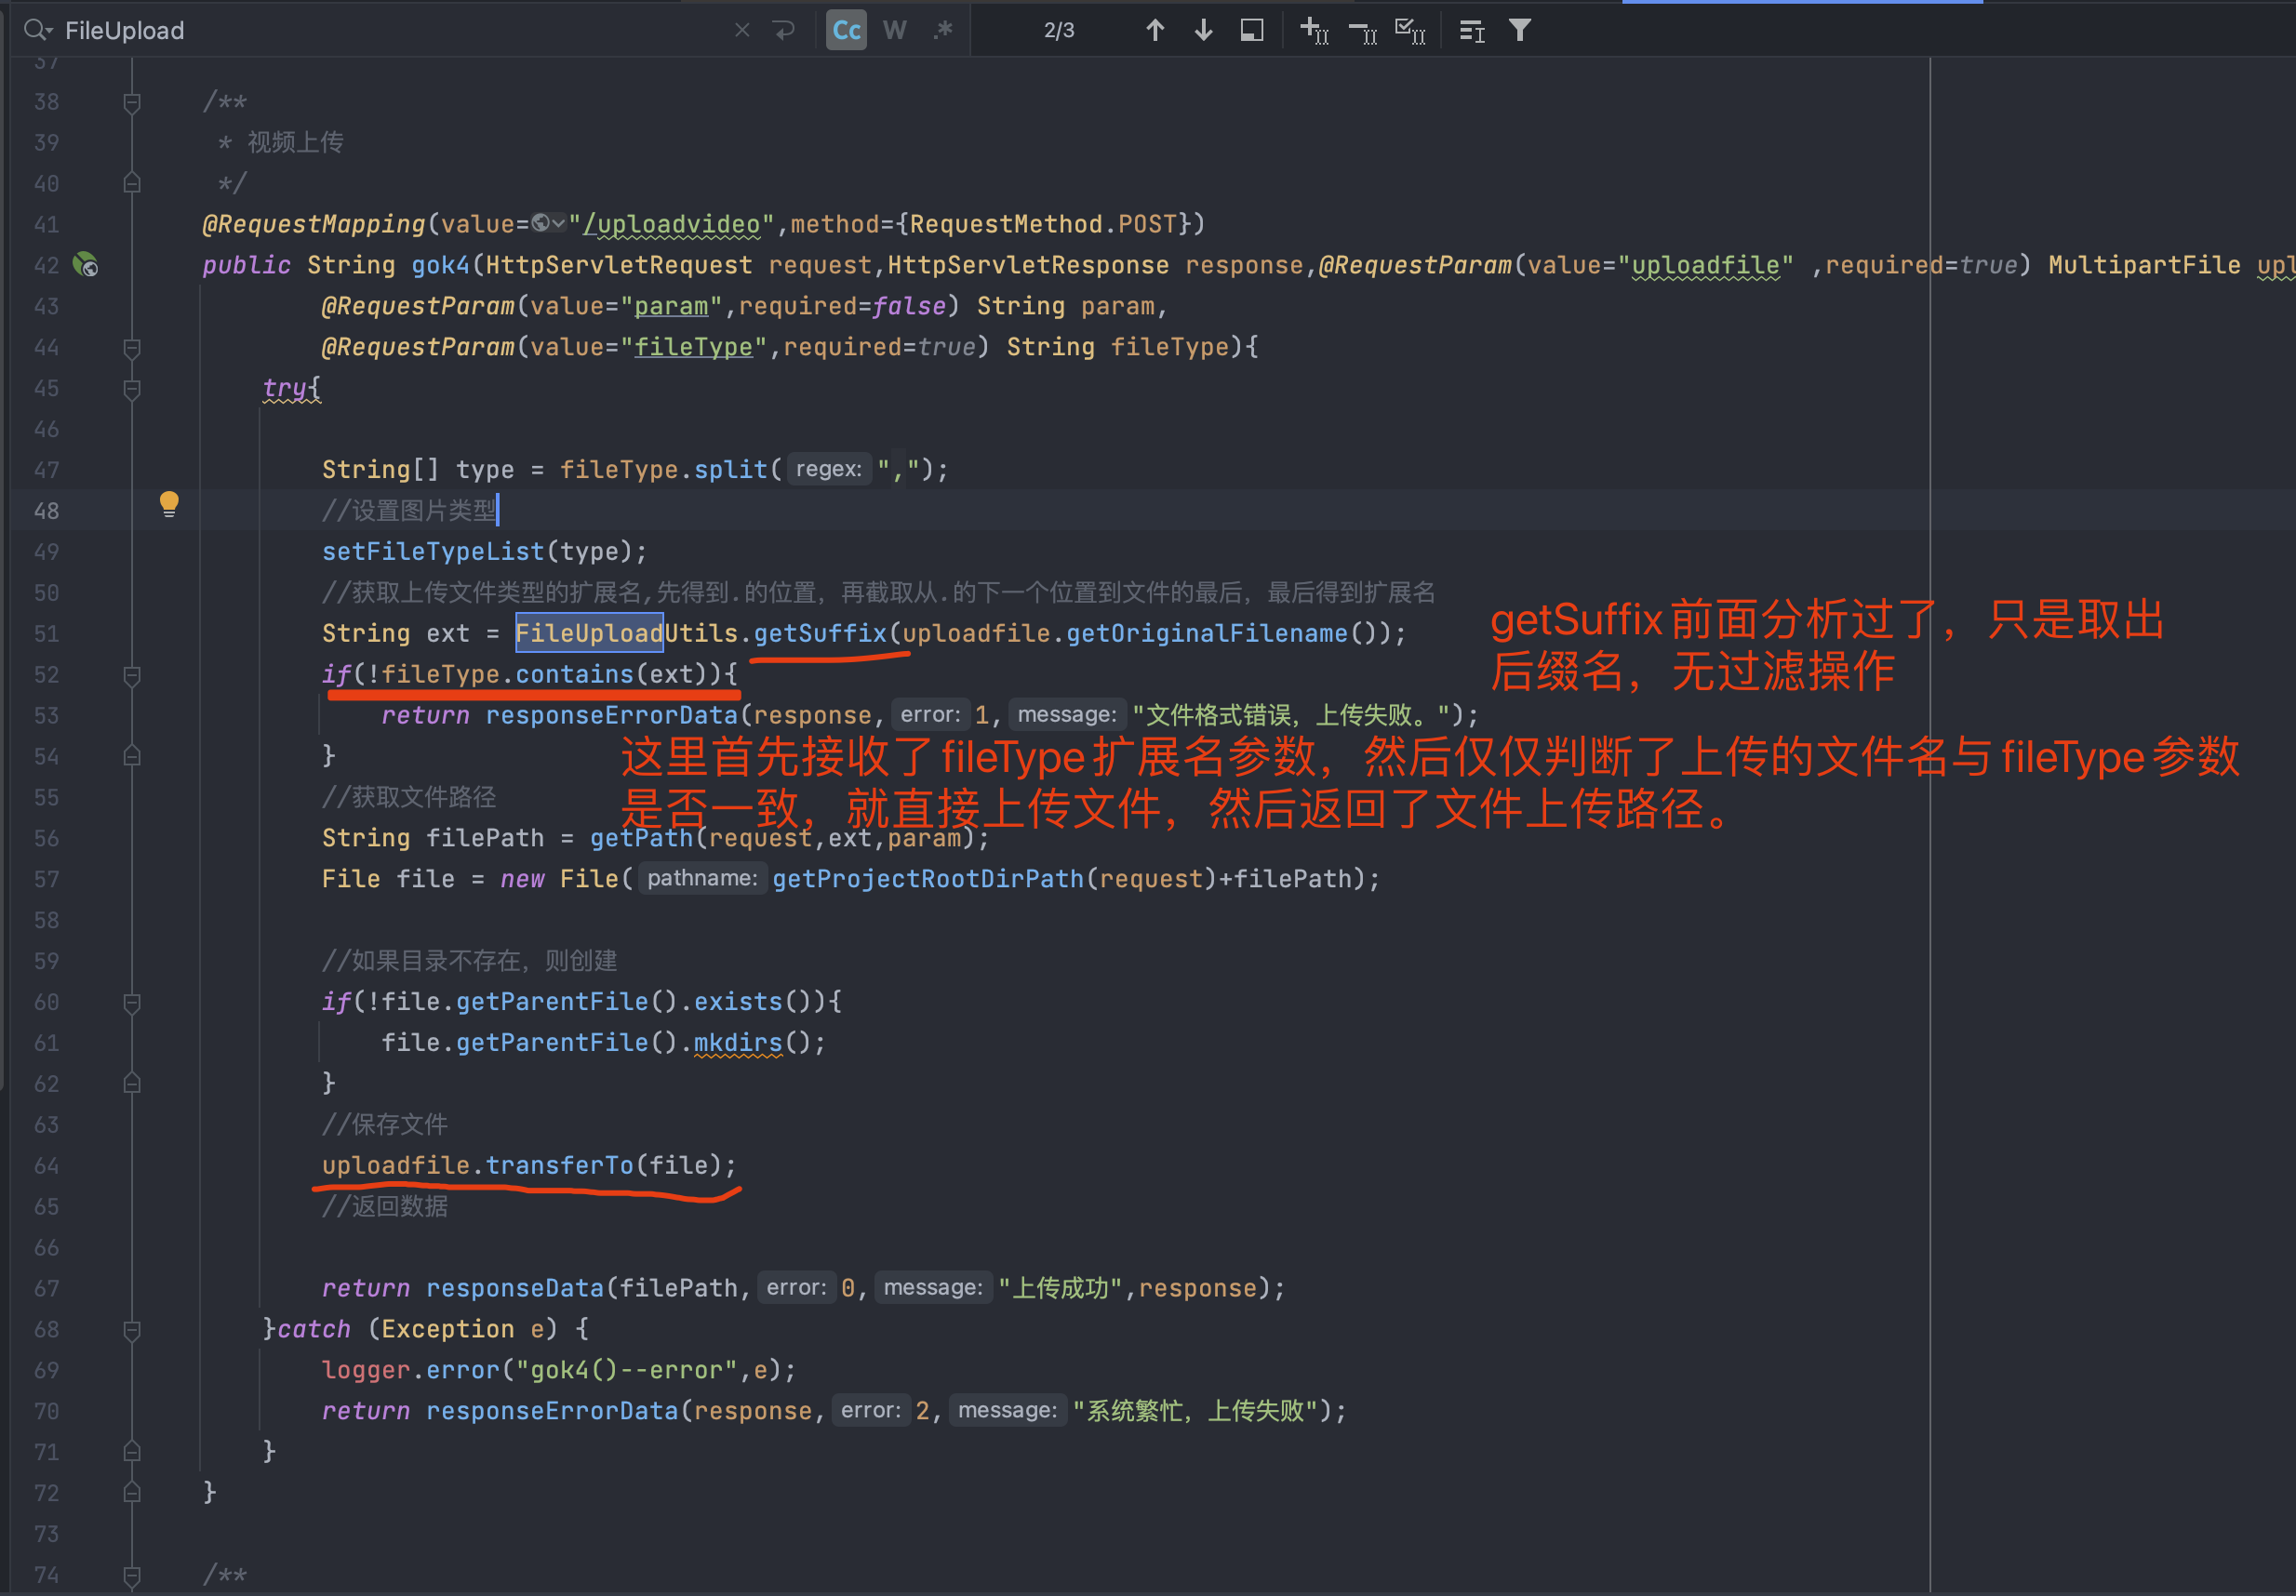Clear the search text with X

pyautogui.click(x=742, y=30)
